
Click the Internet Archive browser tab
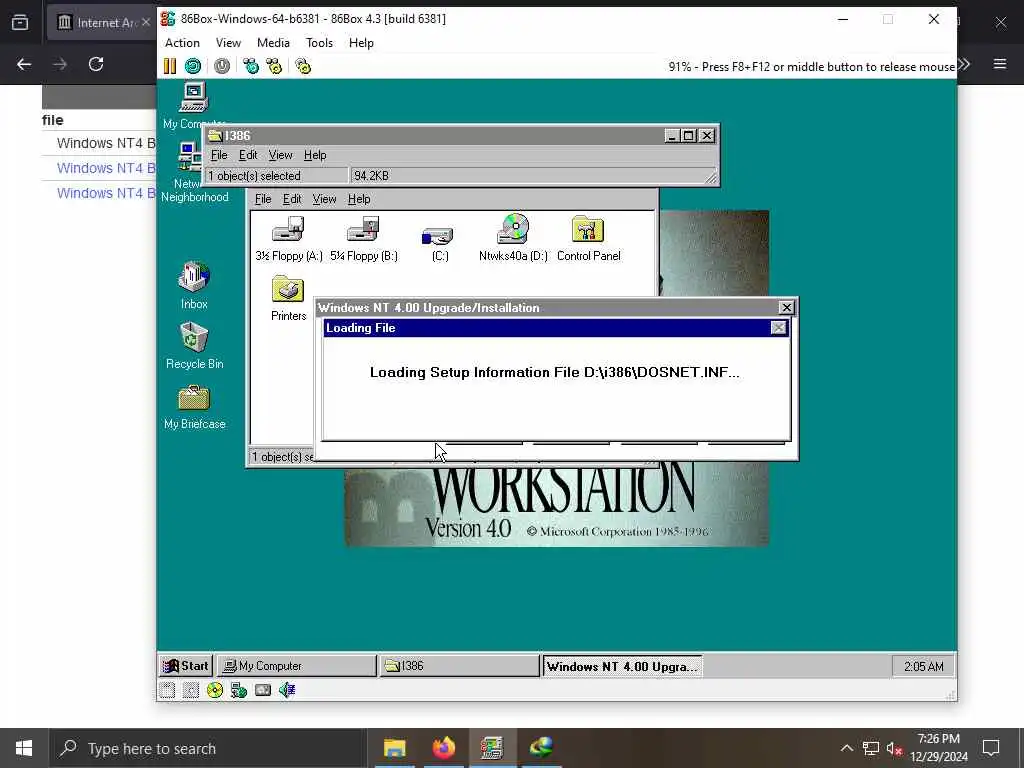pos(101,23)
